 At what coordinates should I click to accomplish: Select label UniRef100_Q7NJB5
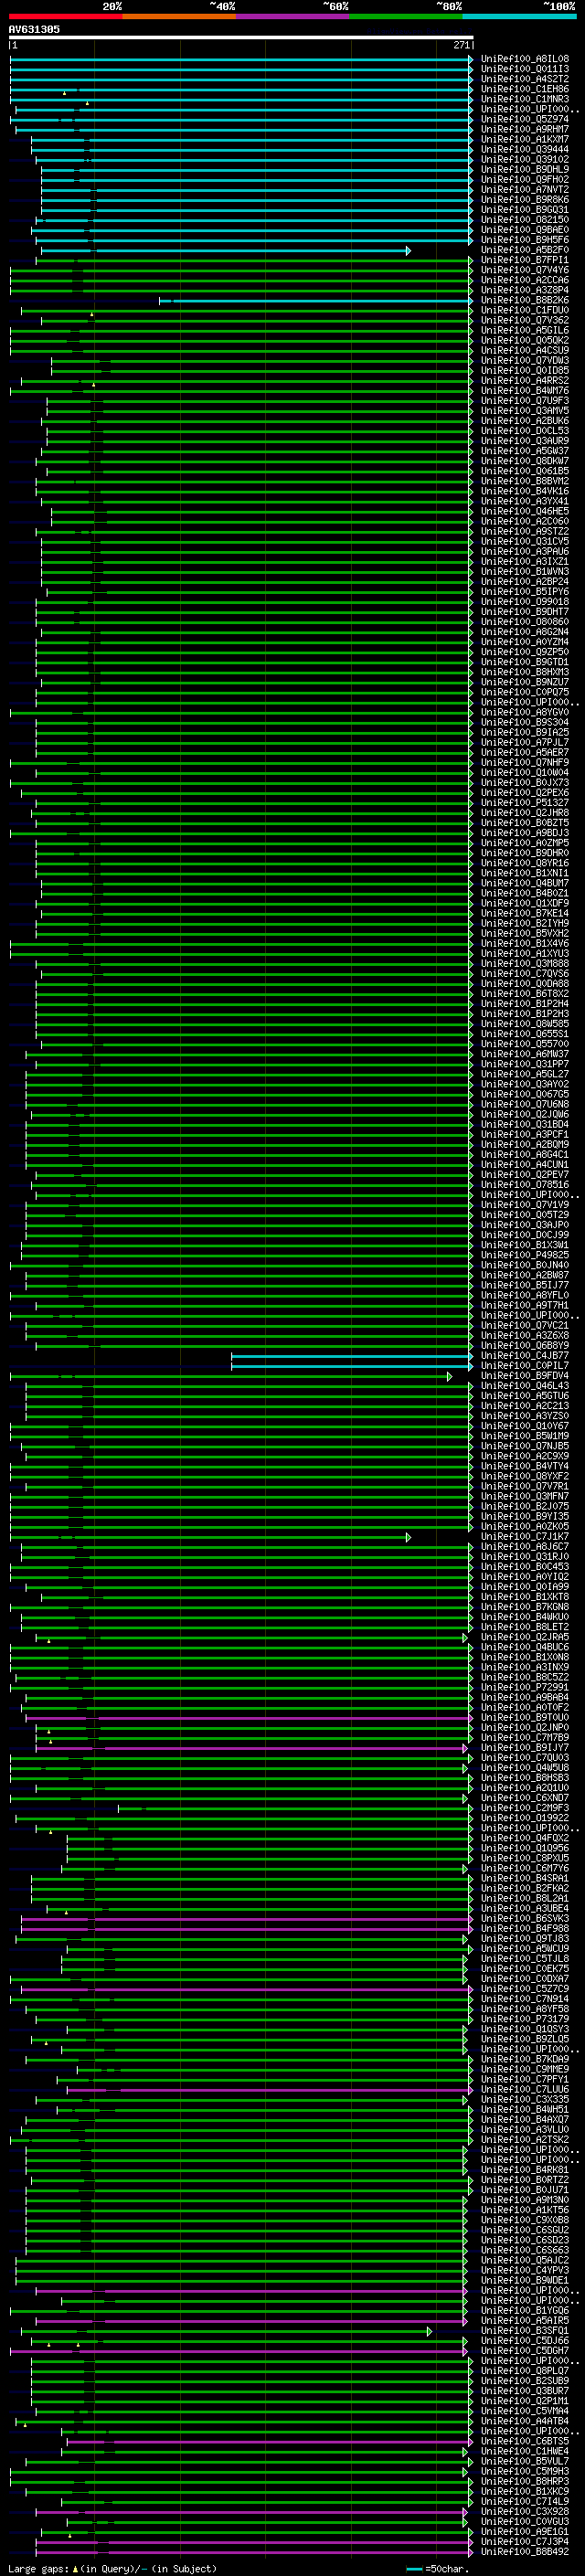coord(524,1446)
